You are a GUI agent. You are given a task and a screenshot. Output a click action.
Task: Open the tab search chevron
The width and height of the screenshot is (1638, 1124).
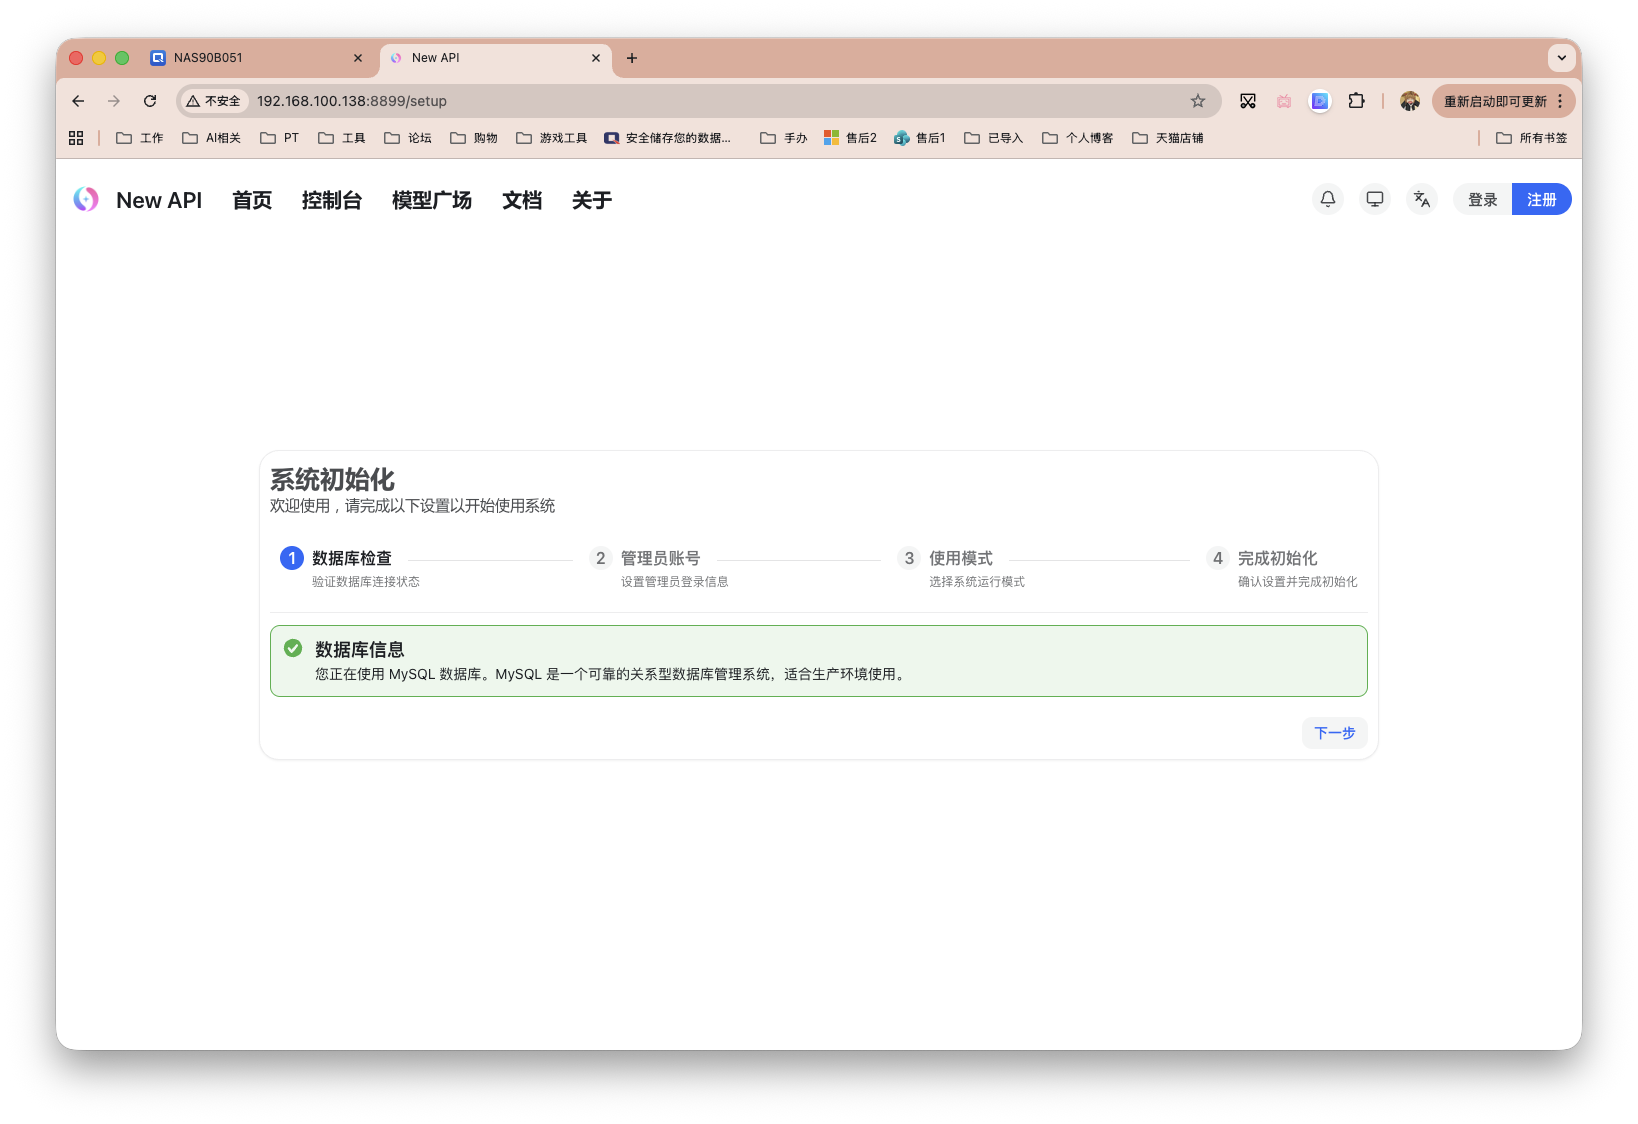coord(1561,58)
